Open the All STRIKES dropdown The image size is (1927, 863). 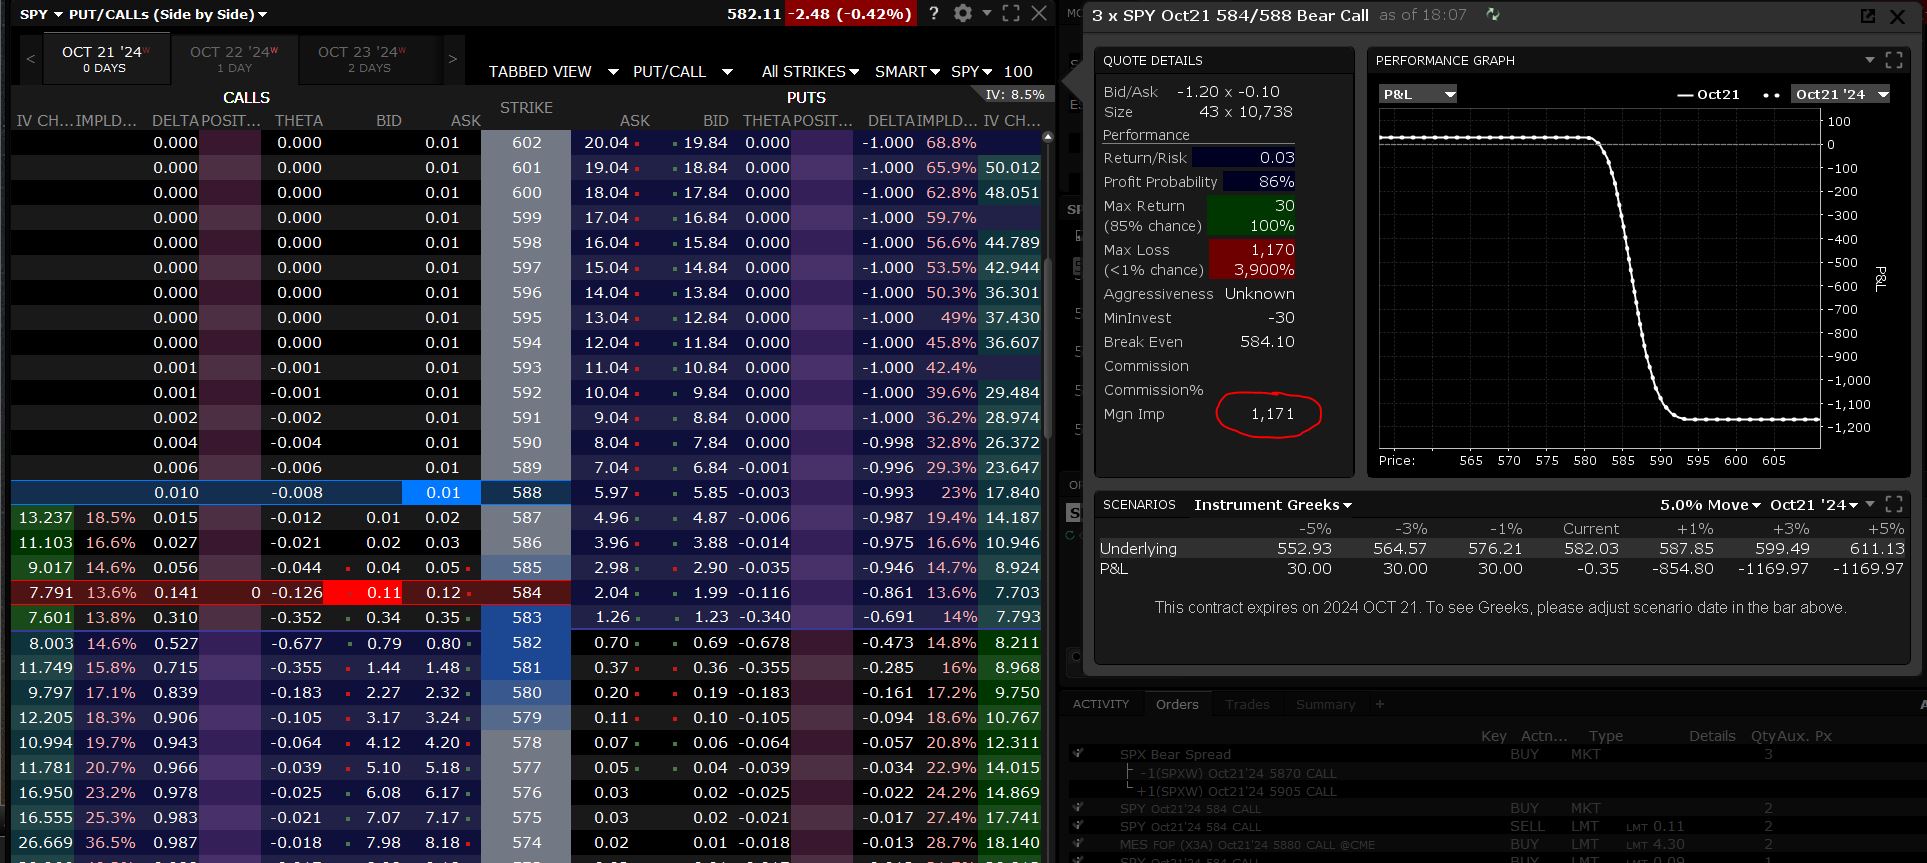(810, 71)
